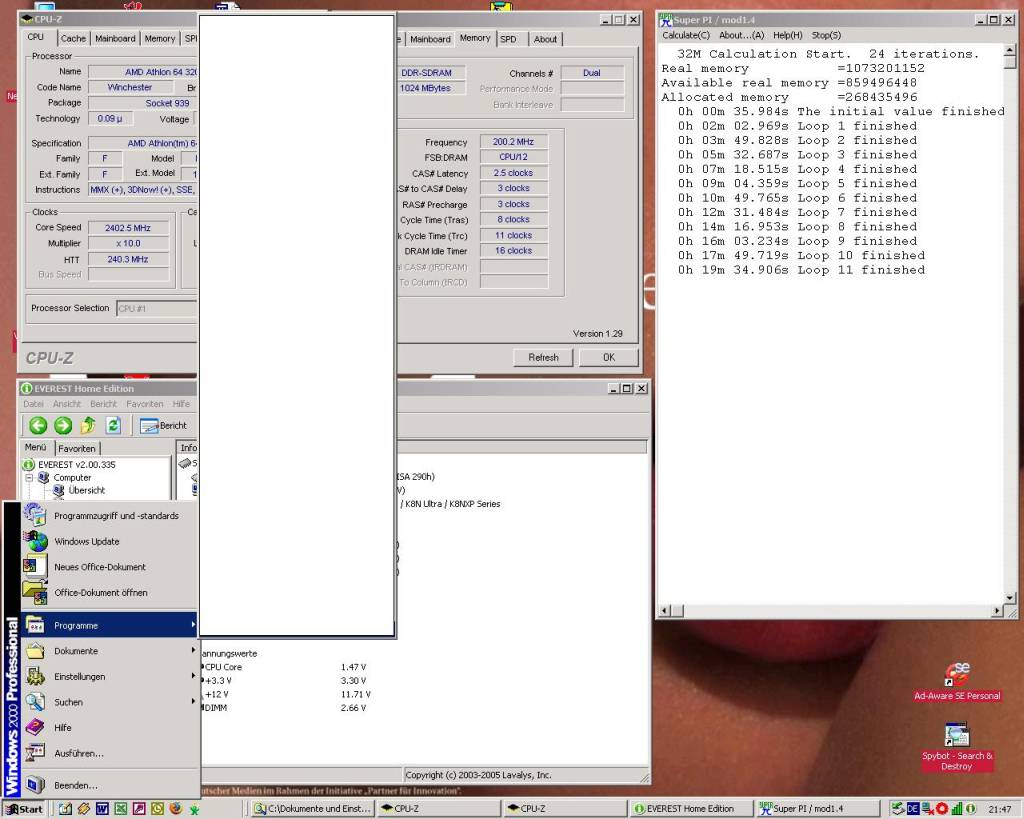Click the first quick launch icon beside Start

65,809
